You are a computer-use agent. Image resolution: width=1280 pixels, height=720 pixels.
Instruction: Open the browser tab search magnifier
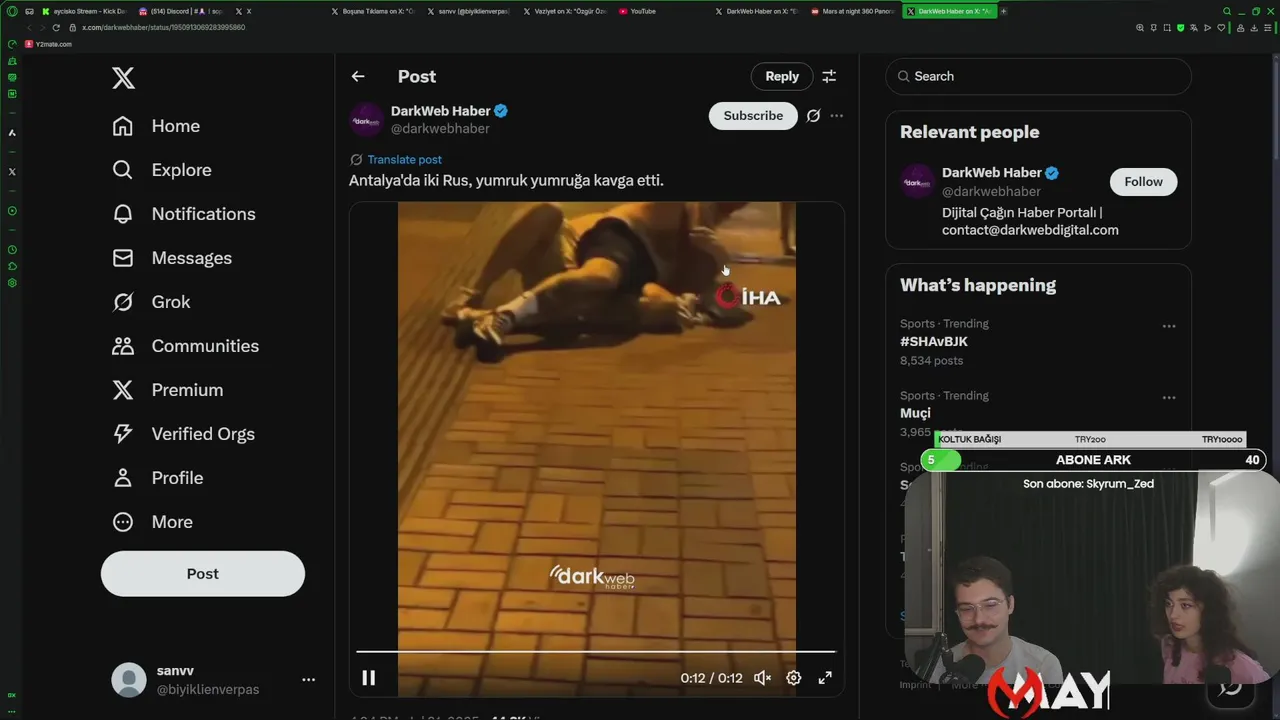point(1227,11)
